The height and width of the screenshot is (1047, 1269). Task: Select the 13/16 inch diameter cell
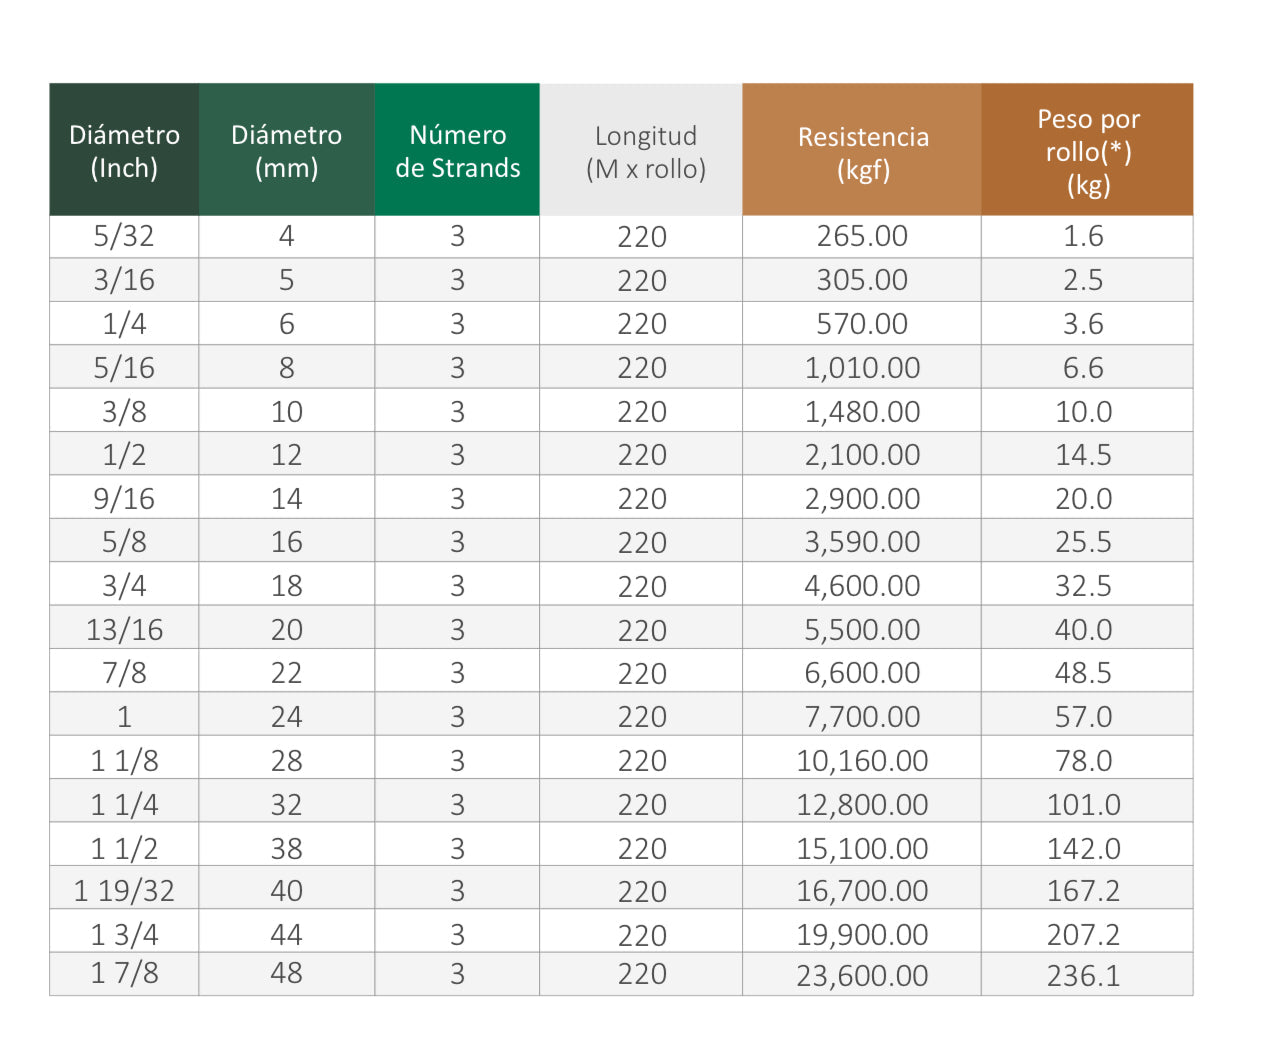coord(124,630)
